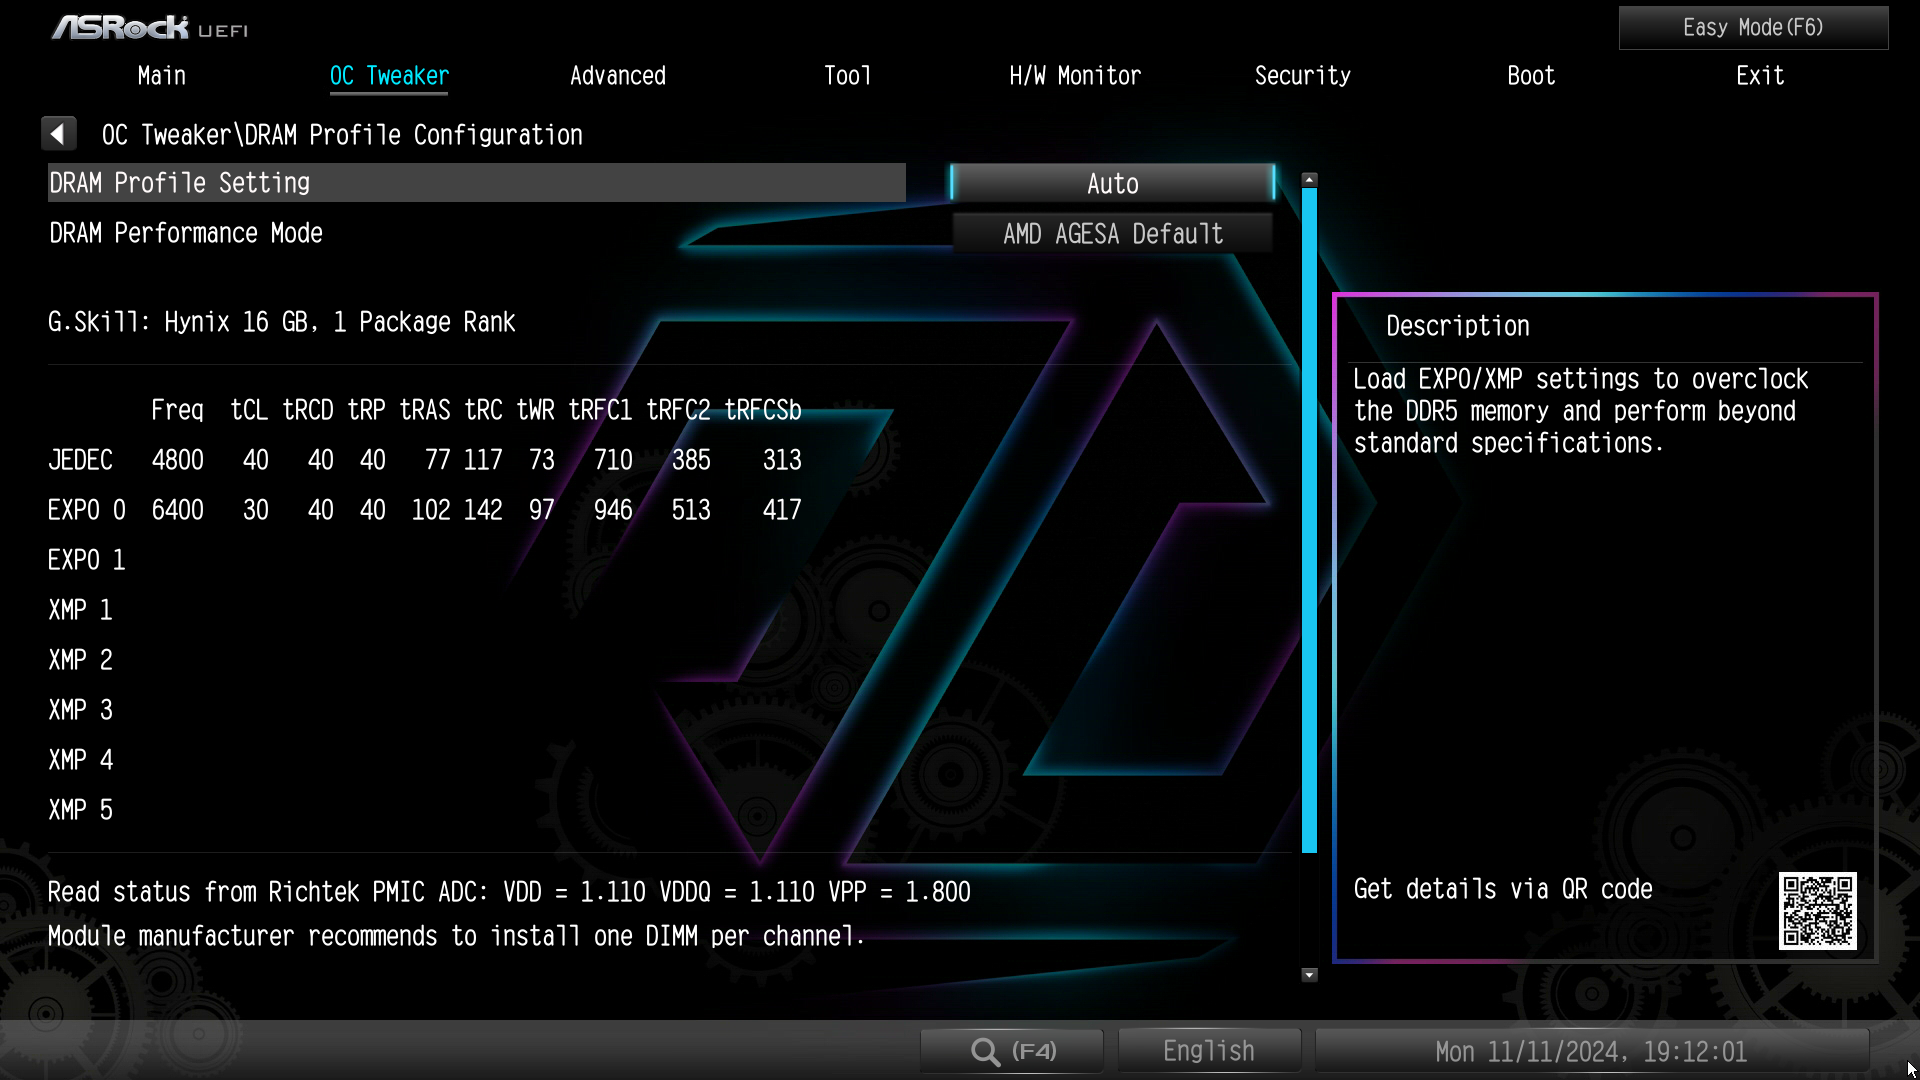The image size is (1920, 1080).
Task: Click the JEDEC tRFC1 value 710
Action: click(x=613, y=460)
